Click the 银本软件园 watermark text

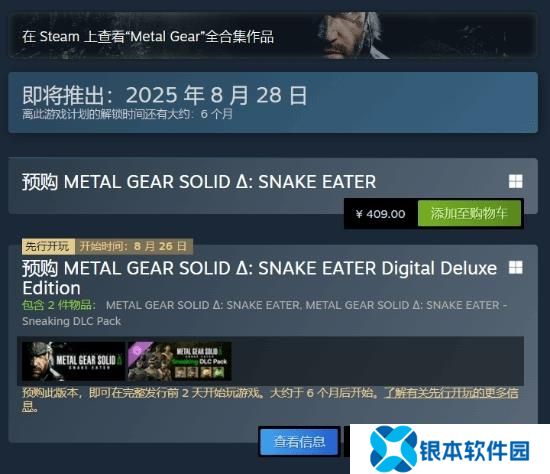[x=474, y=451]
